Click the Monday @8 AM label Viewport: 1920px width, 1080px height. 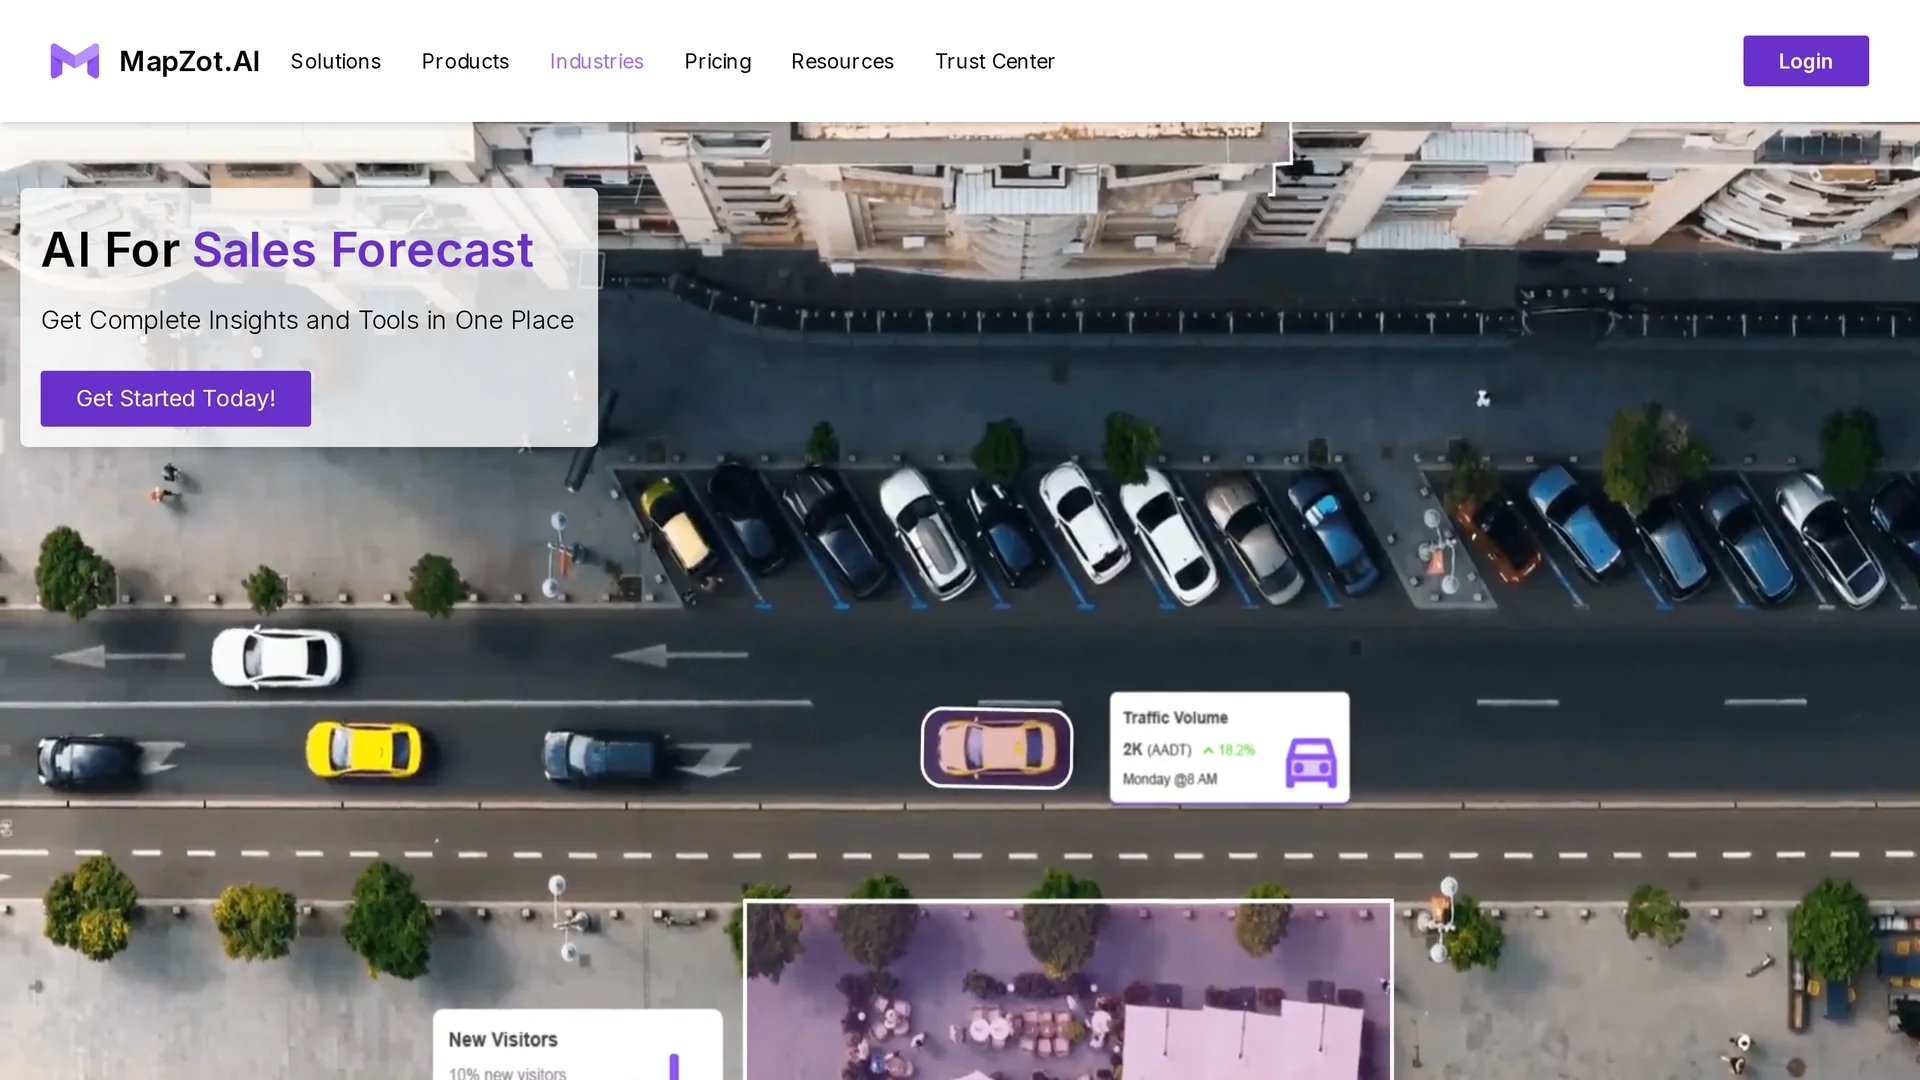[x=1170, y=779]
